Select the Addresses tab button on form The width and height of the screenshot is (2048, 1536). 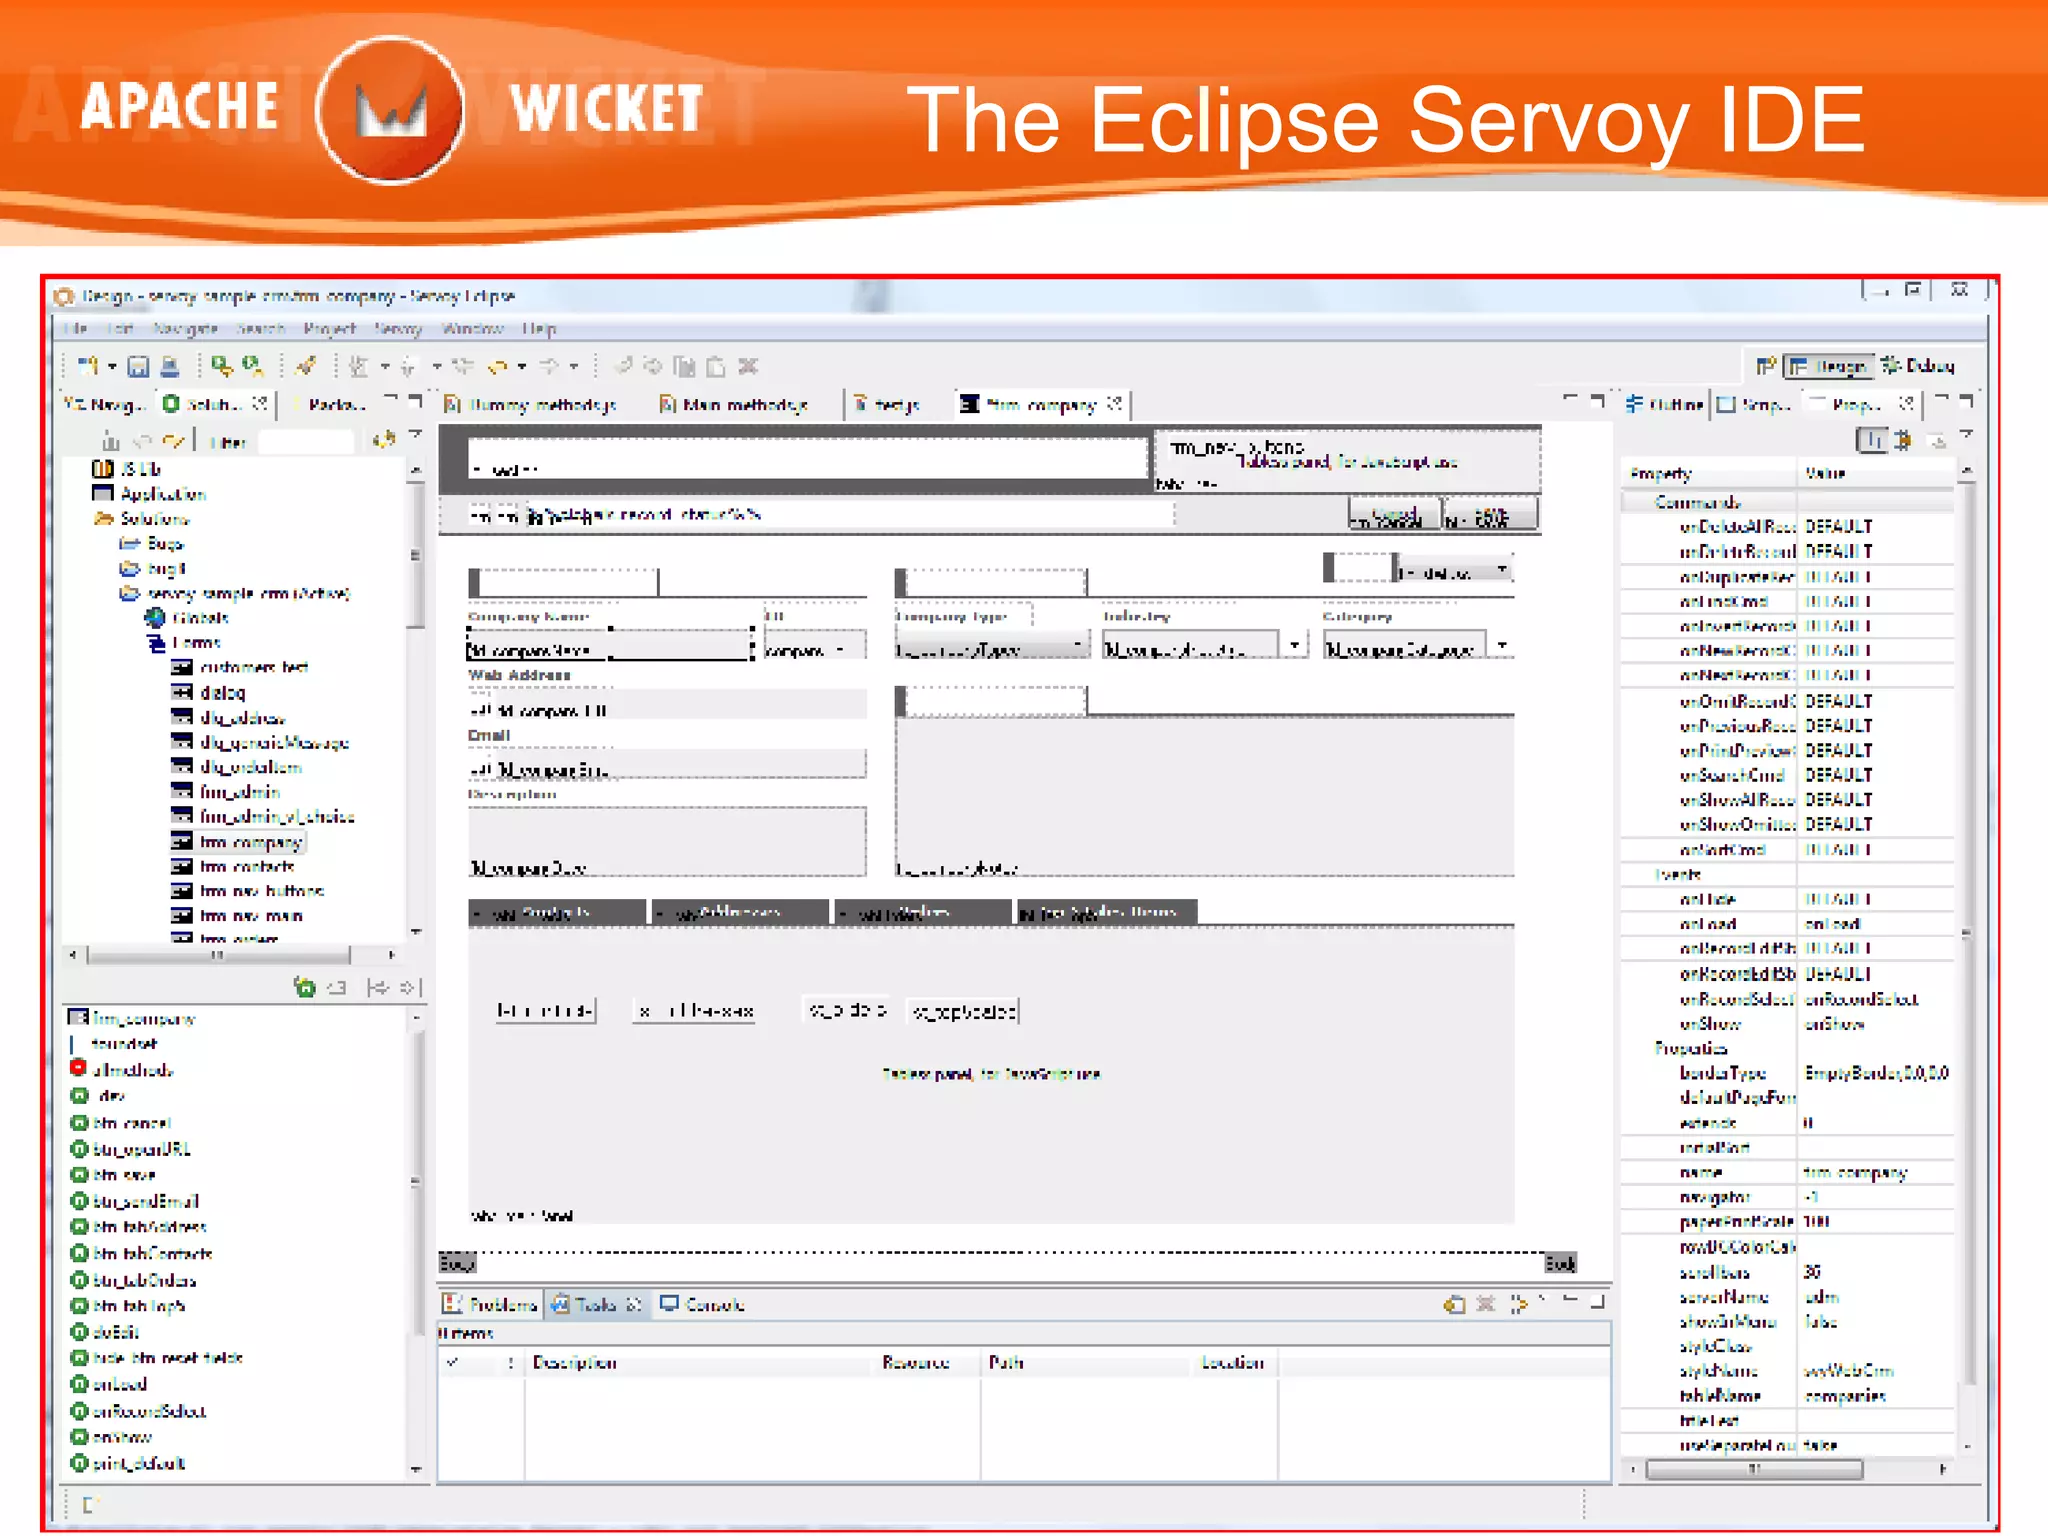[x=740, y=912]
